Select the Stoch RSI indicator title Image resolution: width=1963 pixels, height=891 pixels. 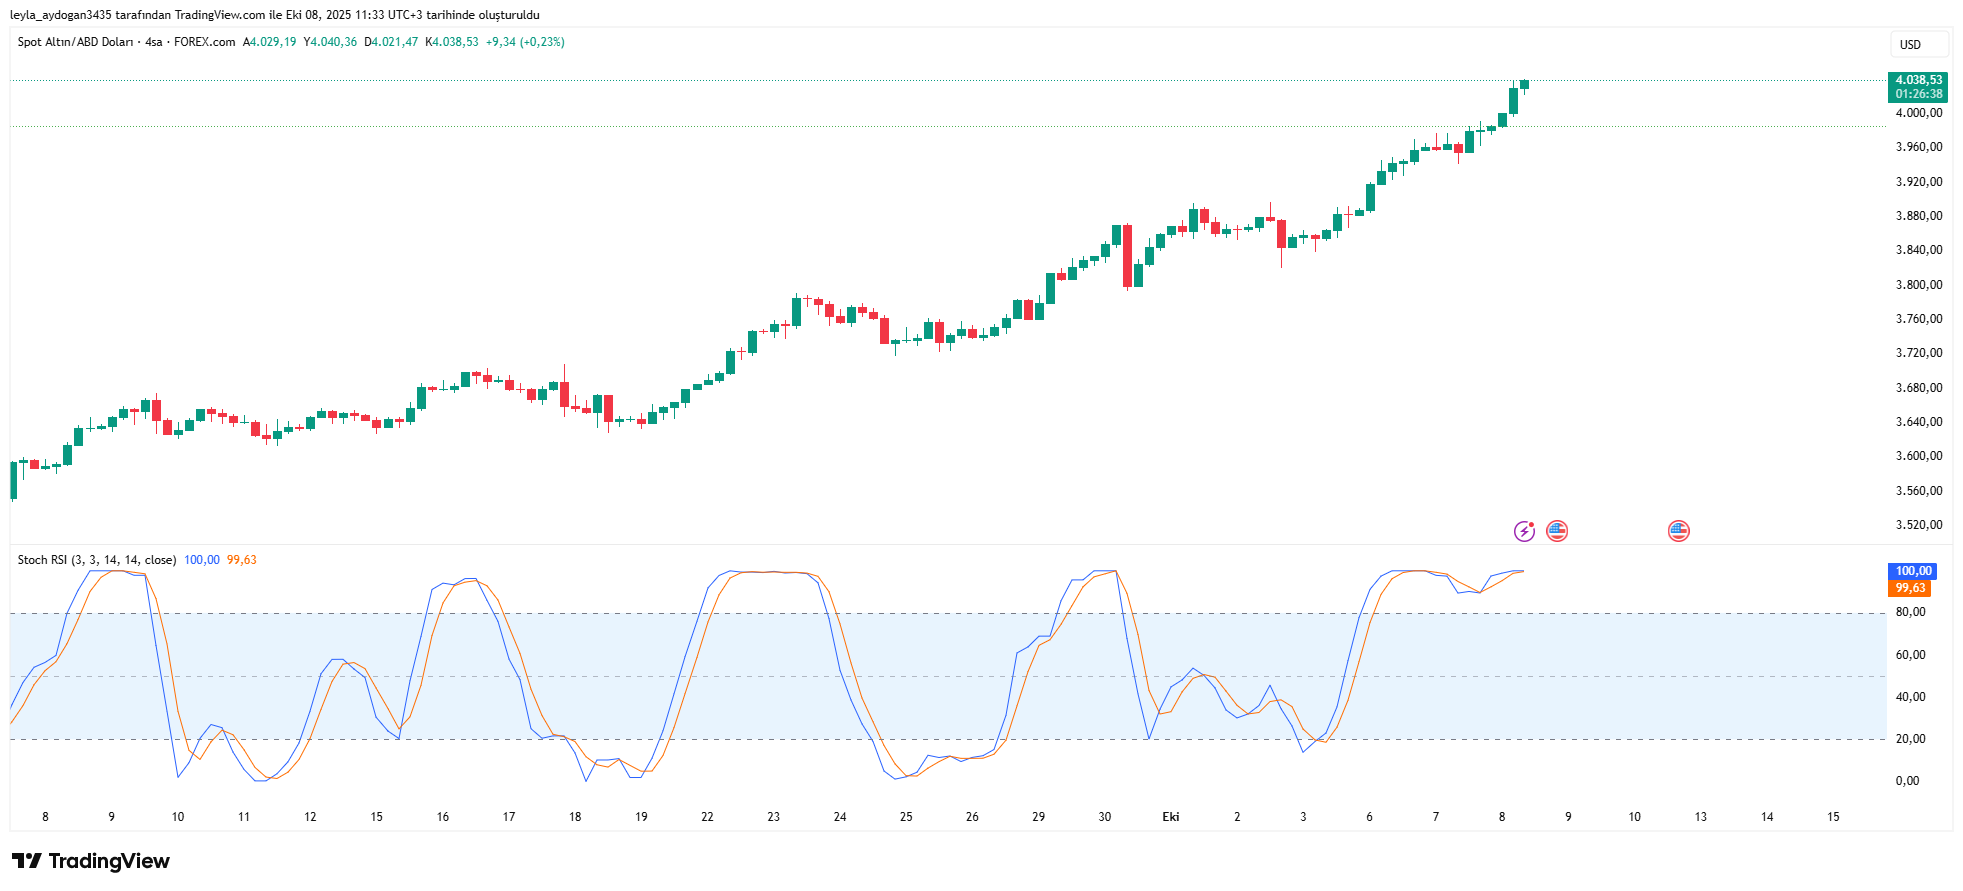click(x=96, y=560)
